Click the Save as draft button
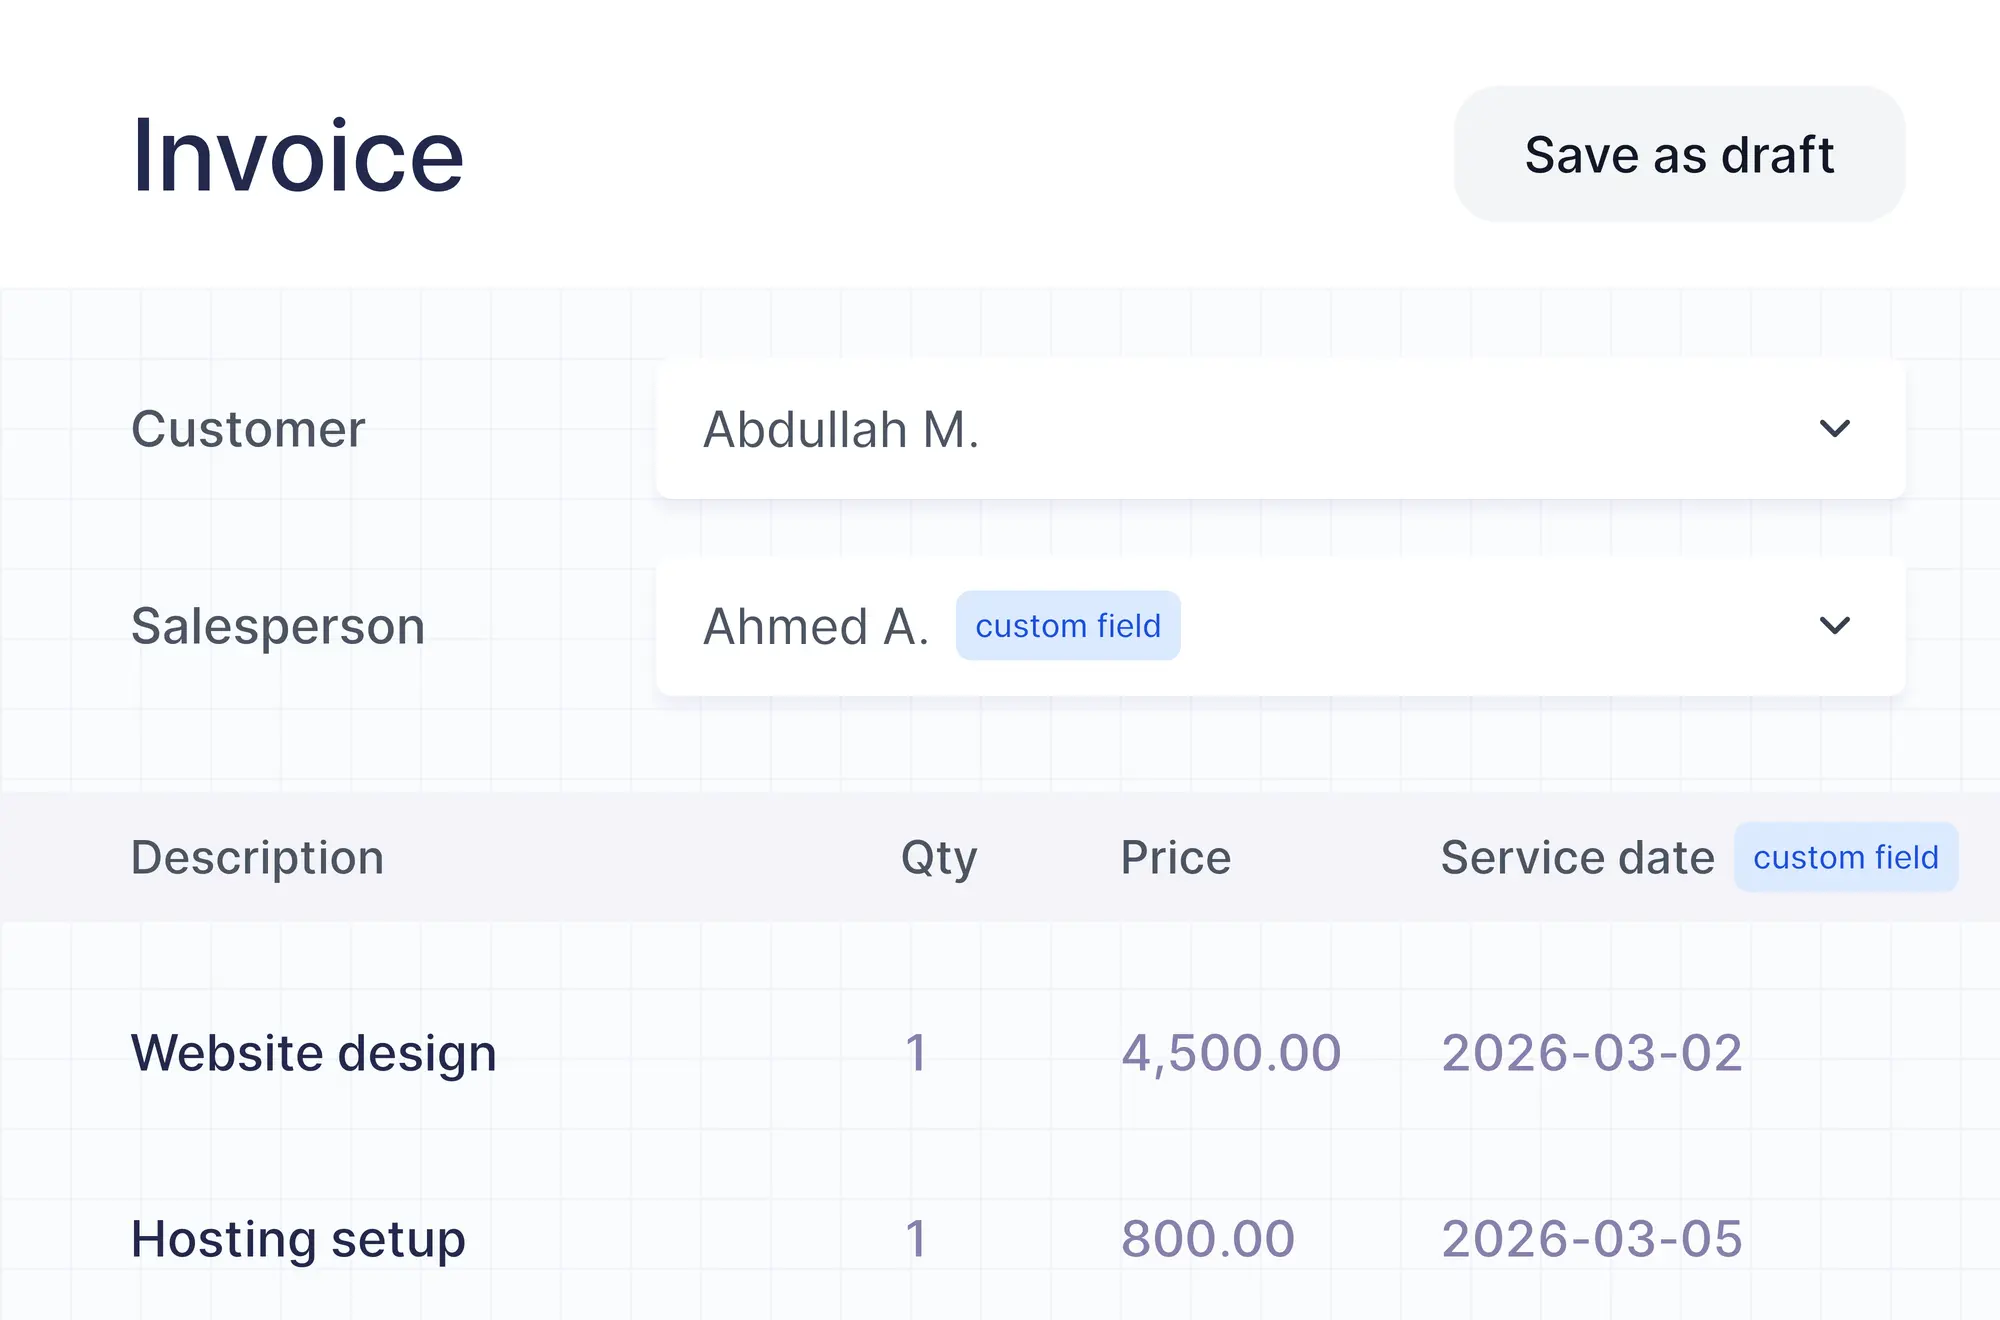Viewport: 2000px width, 1320px height. click(x=1679, y=154)
